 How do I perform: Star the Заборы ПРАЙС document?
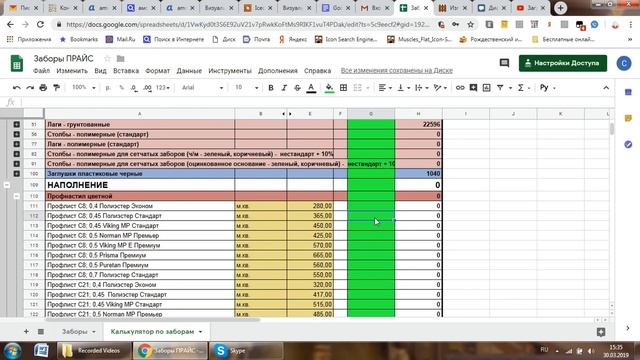pos(107,58)
